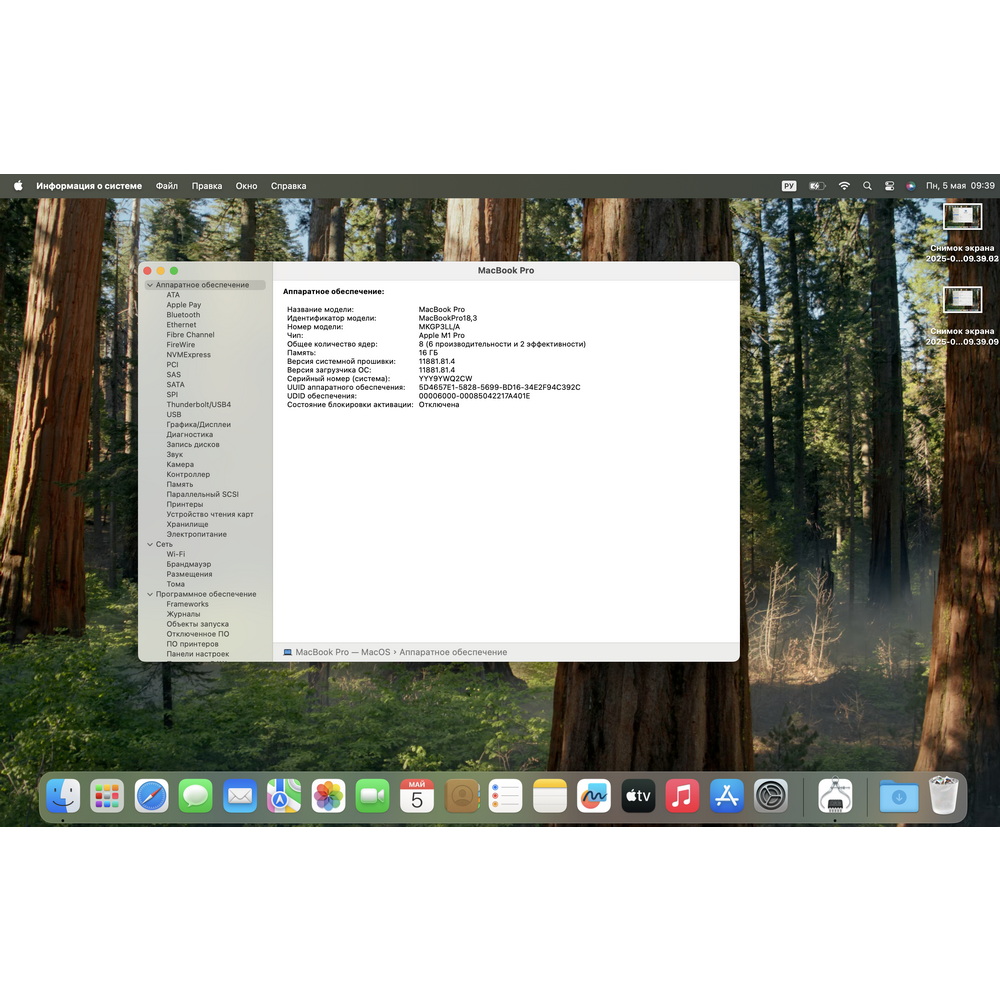Viewport: 1000px width, 1000px height.
Task: Open App Store in the Dock
Action: click(726, 796)
